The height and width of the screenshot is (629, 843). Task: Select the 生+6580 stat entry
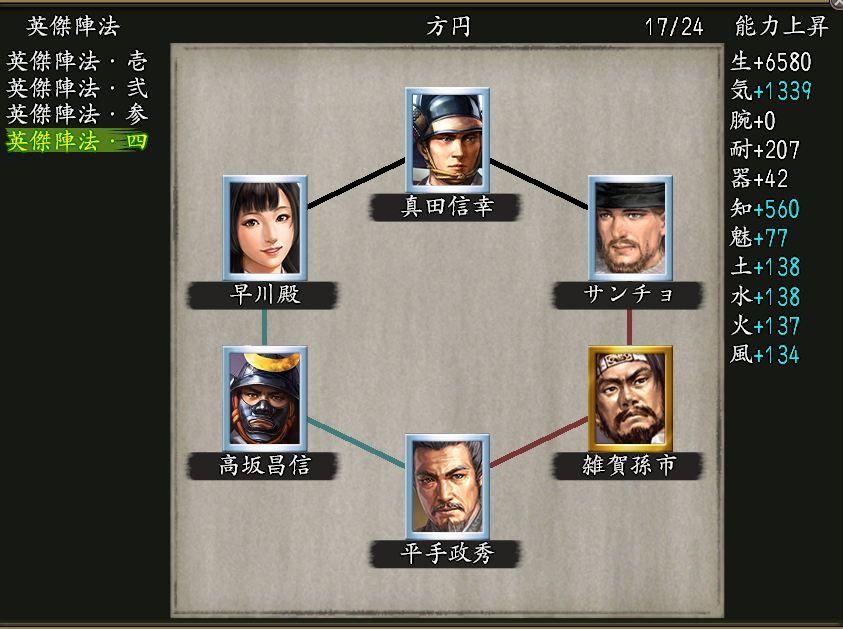[771, 62]
